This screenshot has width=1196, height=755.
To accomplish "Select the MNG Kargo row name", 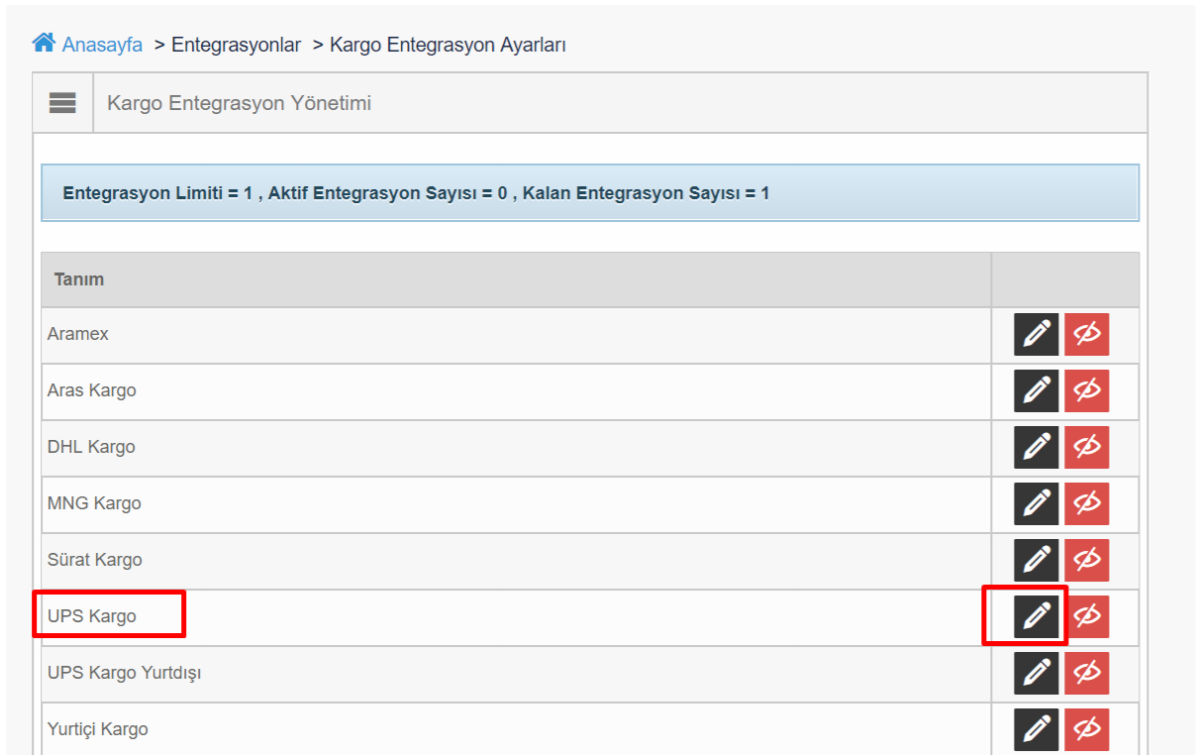I will pos(94,503).
